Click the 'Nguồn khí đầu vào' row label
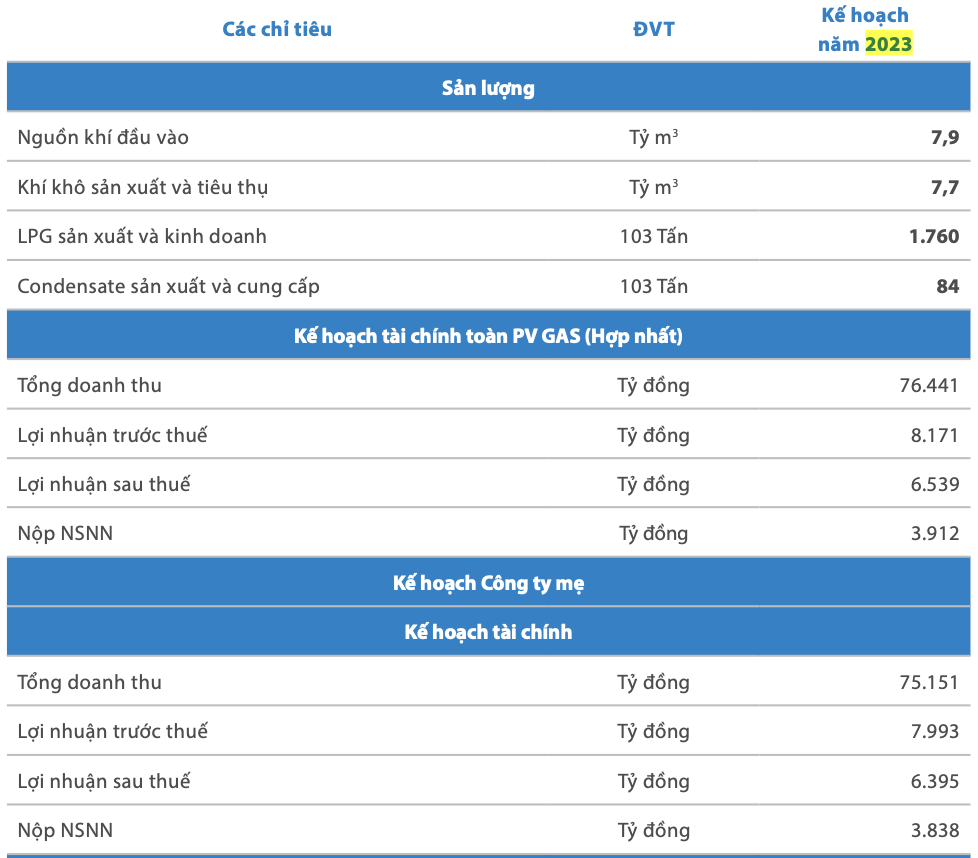The width and height of the screenshot is (978, 858). [103, 137]
